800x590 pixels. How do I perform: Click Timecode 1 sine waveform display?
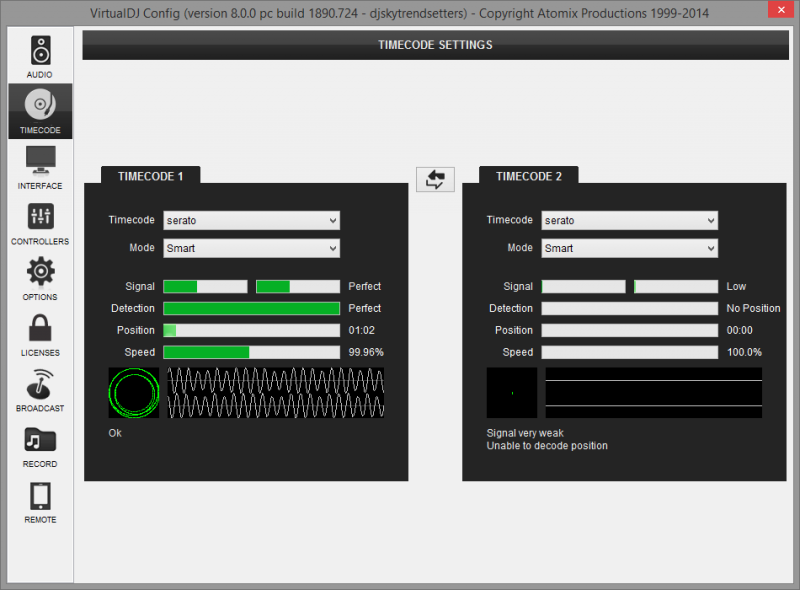click(x=276, y=393)
